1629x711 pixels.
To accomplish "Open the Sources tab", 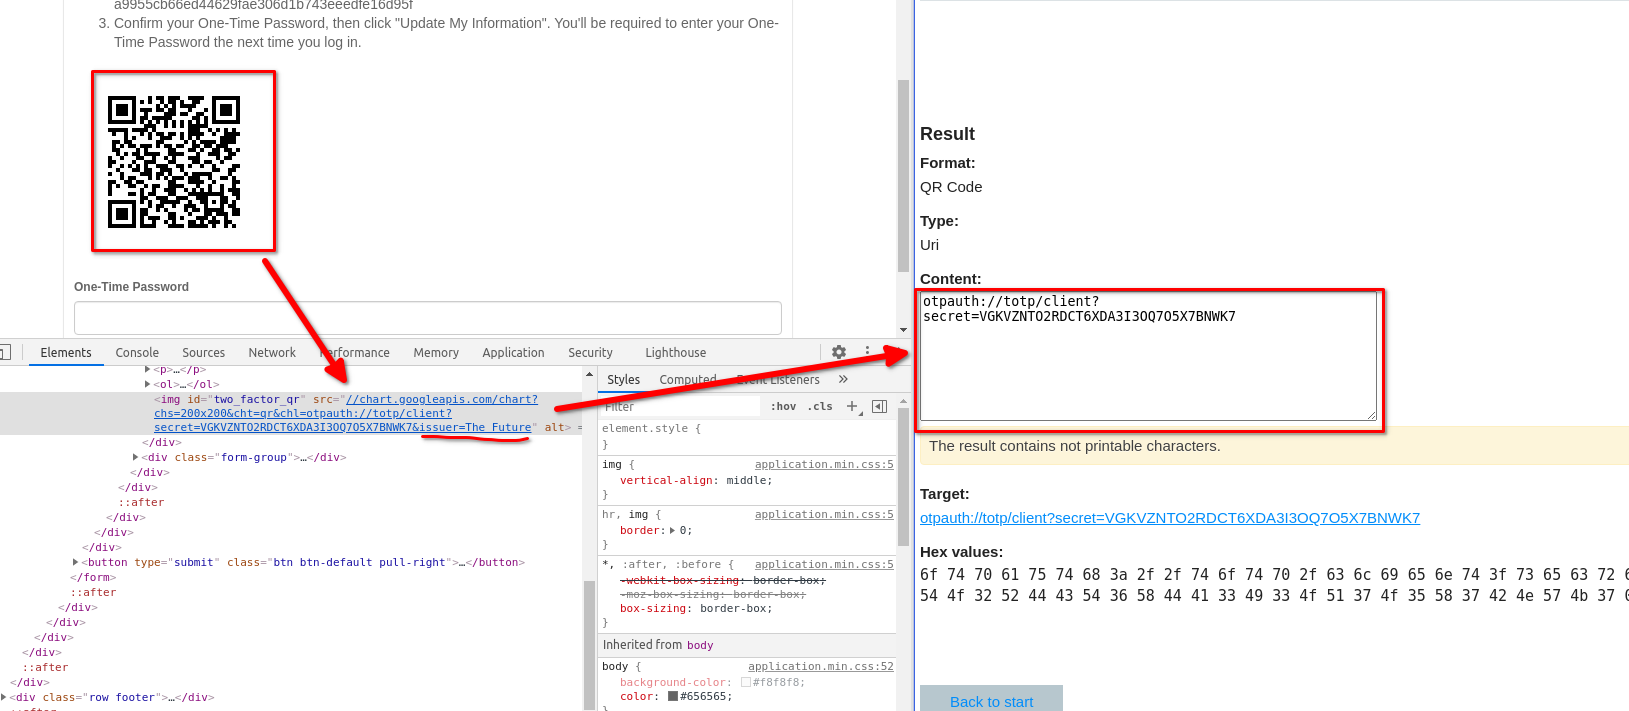I will point(203,353).
